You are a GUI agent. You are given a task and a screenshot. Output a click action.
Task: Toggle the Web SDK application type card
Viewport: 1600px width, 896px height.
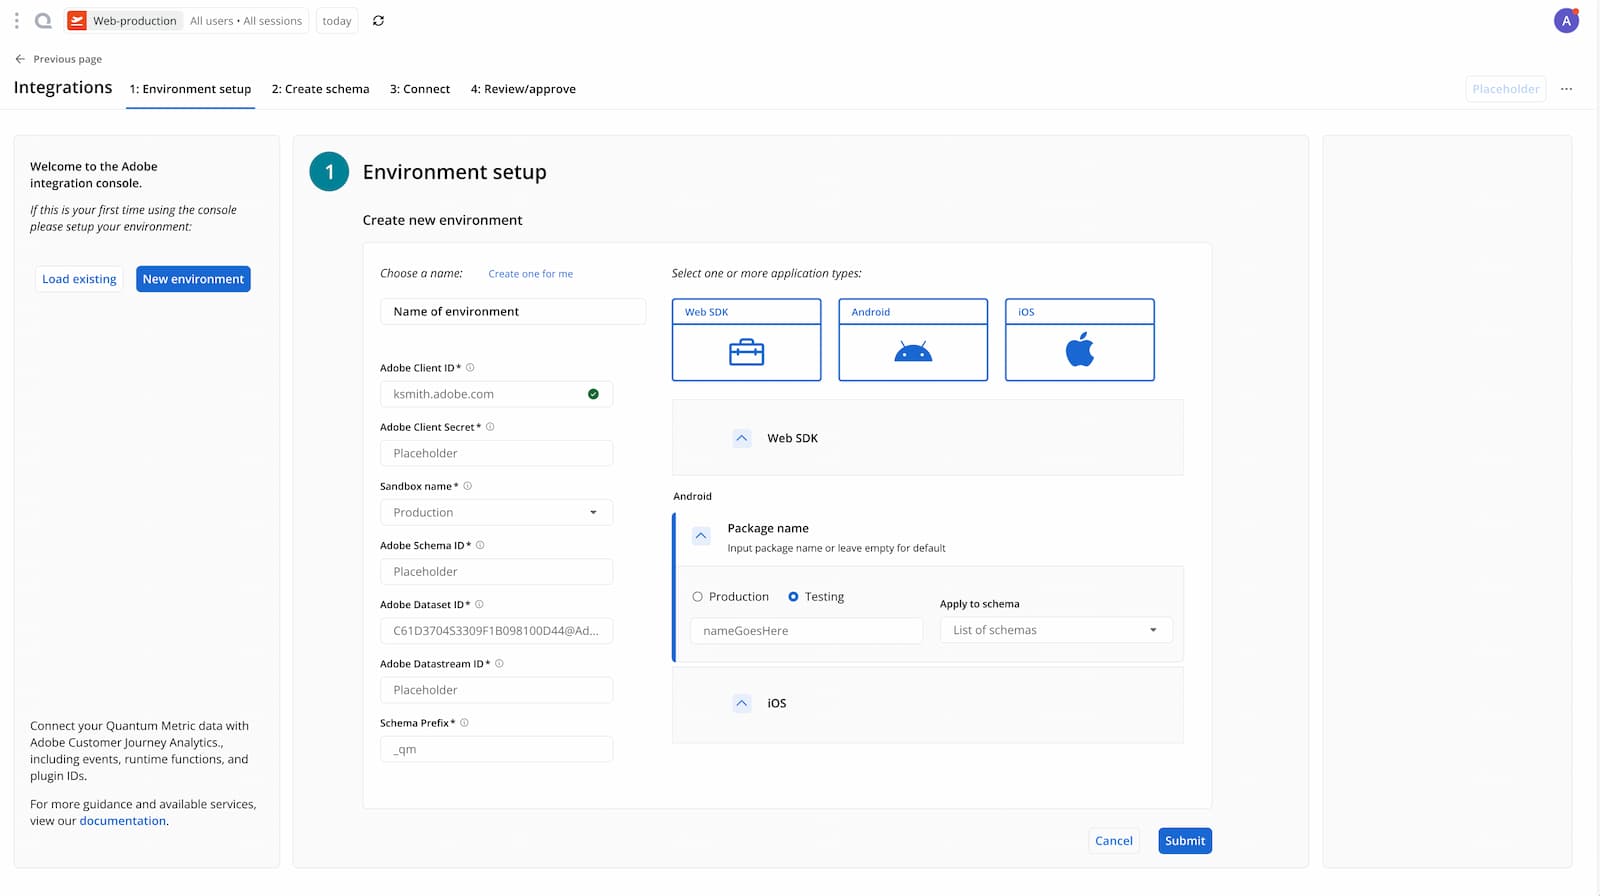(747, 340)
